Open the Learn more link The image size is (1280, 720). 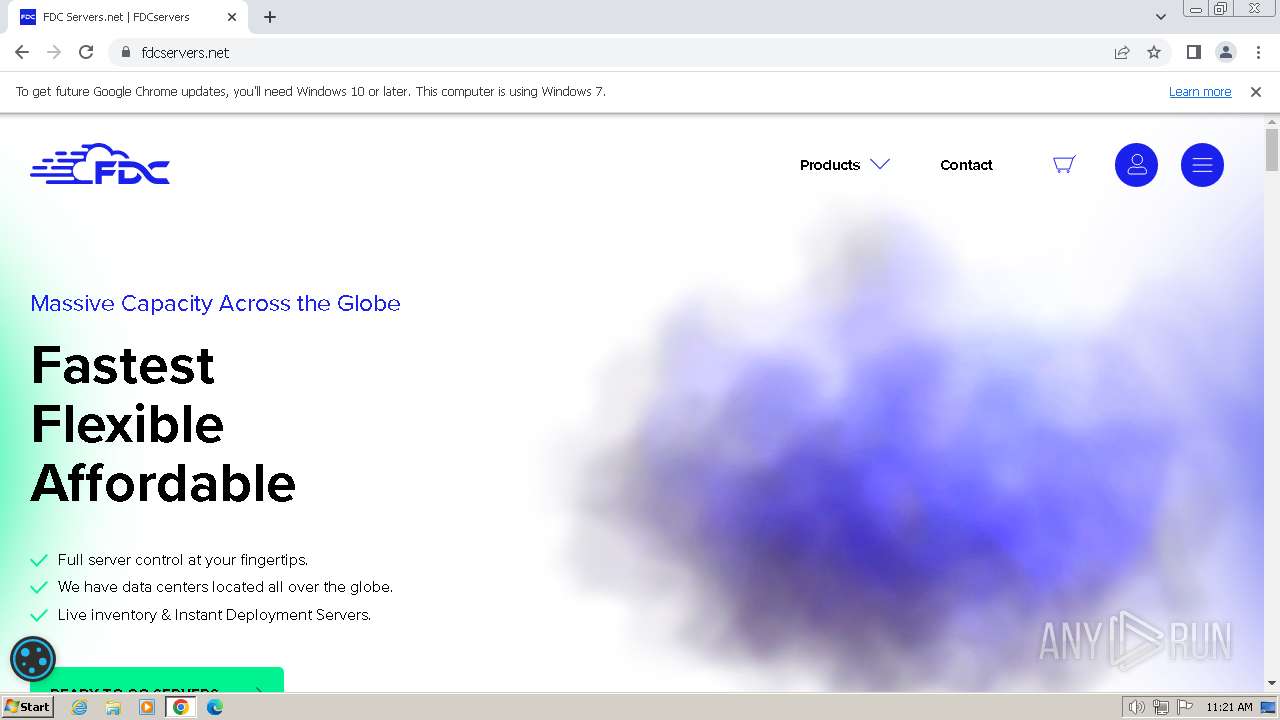(x=1200, y=91)
